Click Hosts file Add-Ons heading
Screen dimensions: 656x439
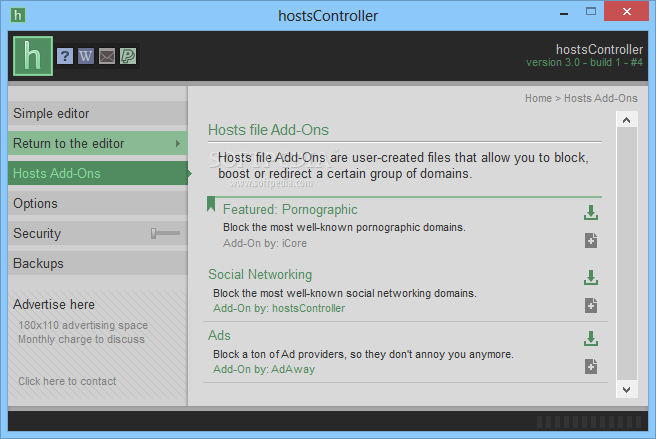pyautogui.click(x=269, y=130)
